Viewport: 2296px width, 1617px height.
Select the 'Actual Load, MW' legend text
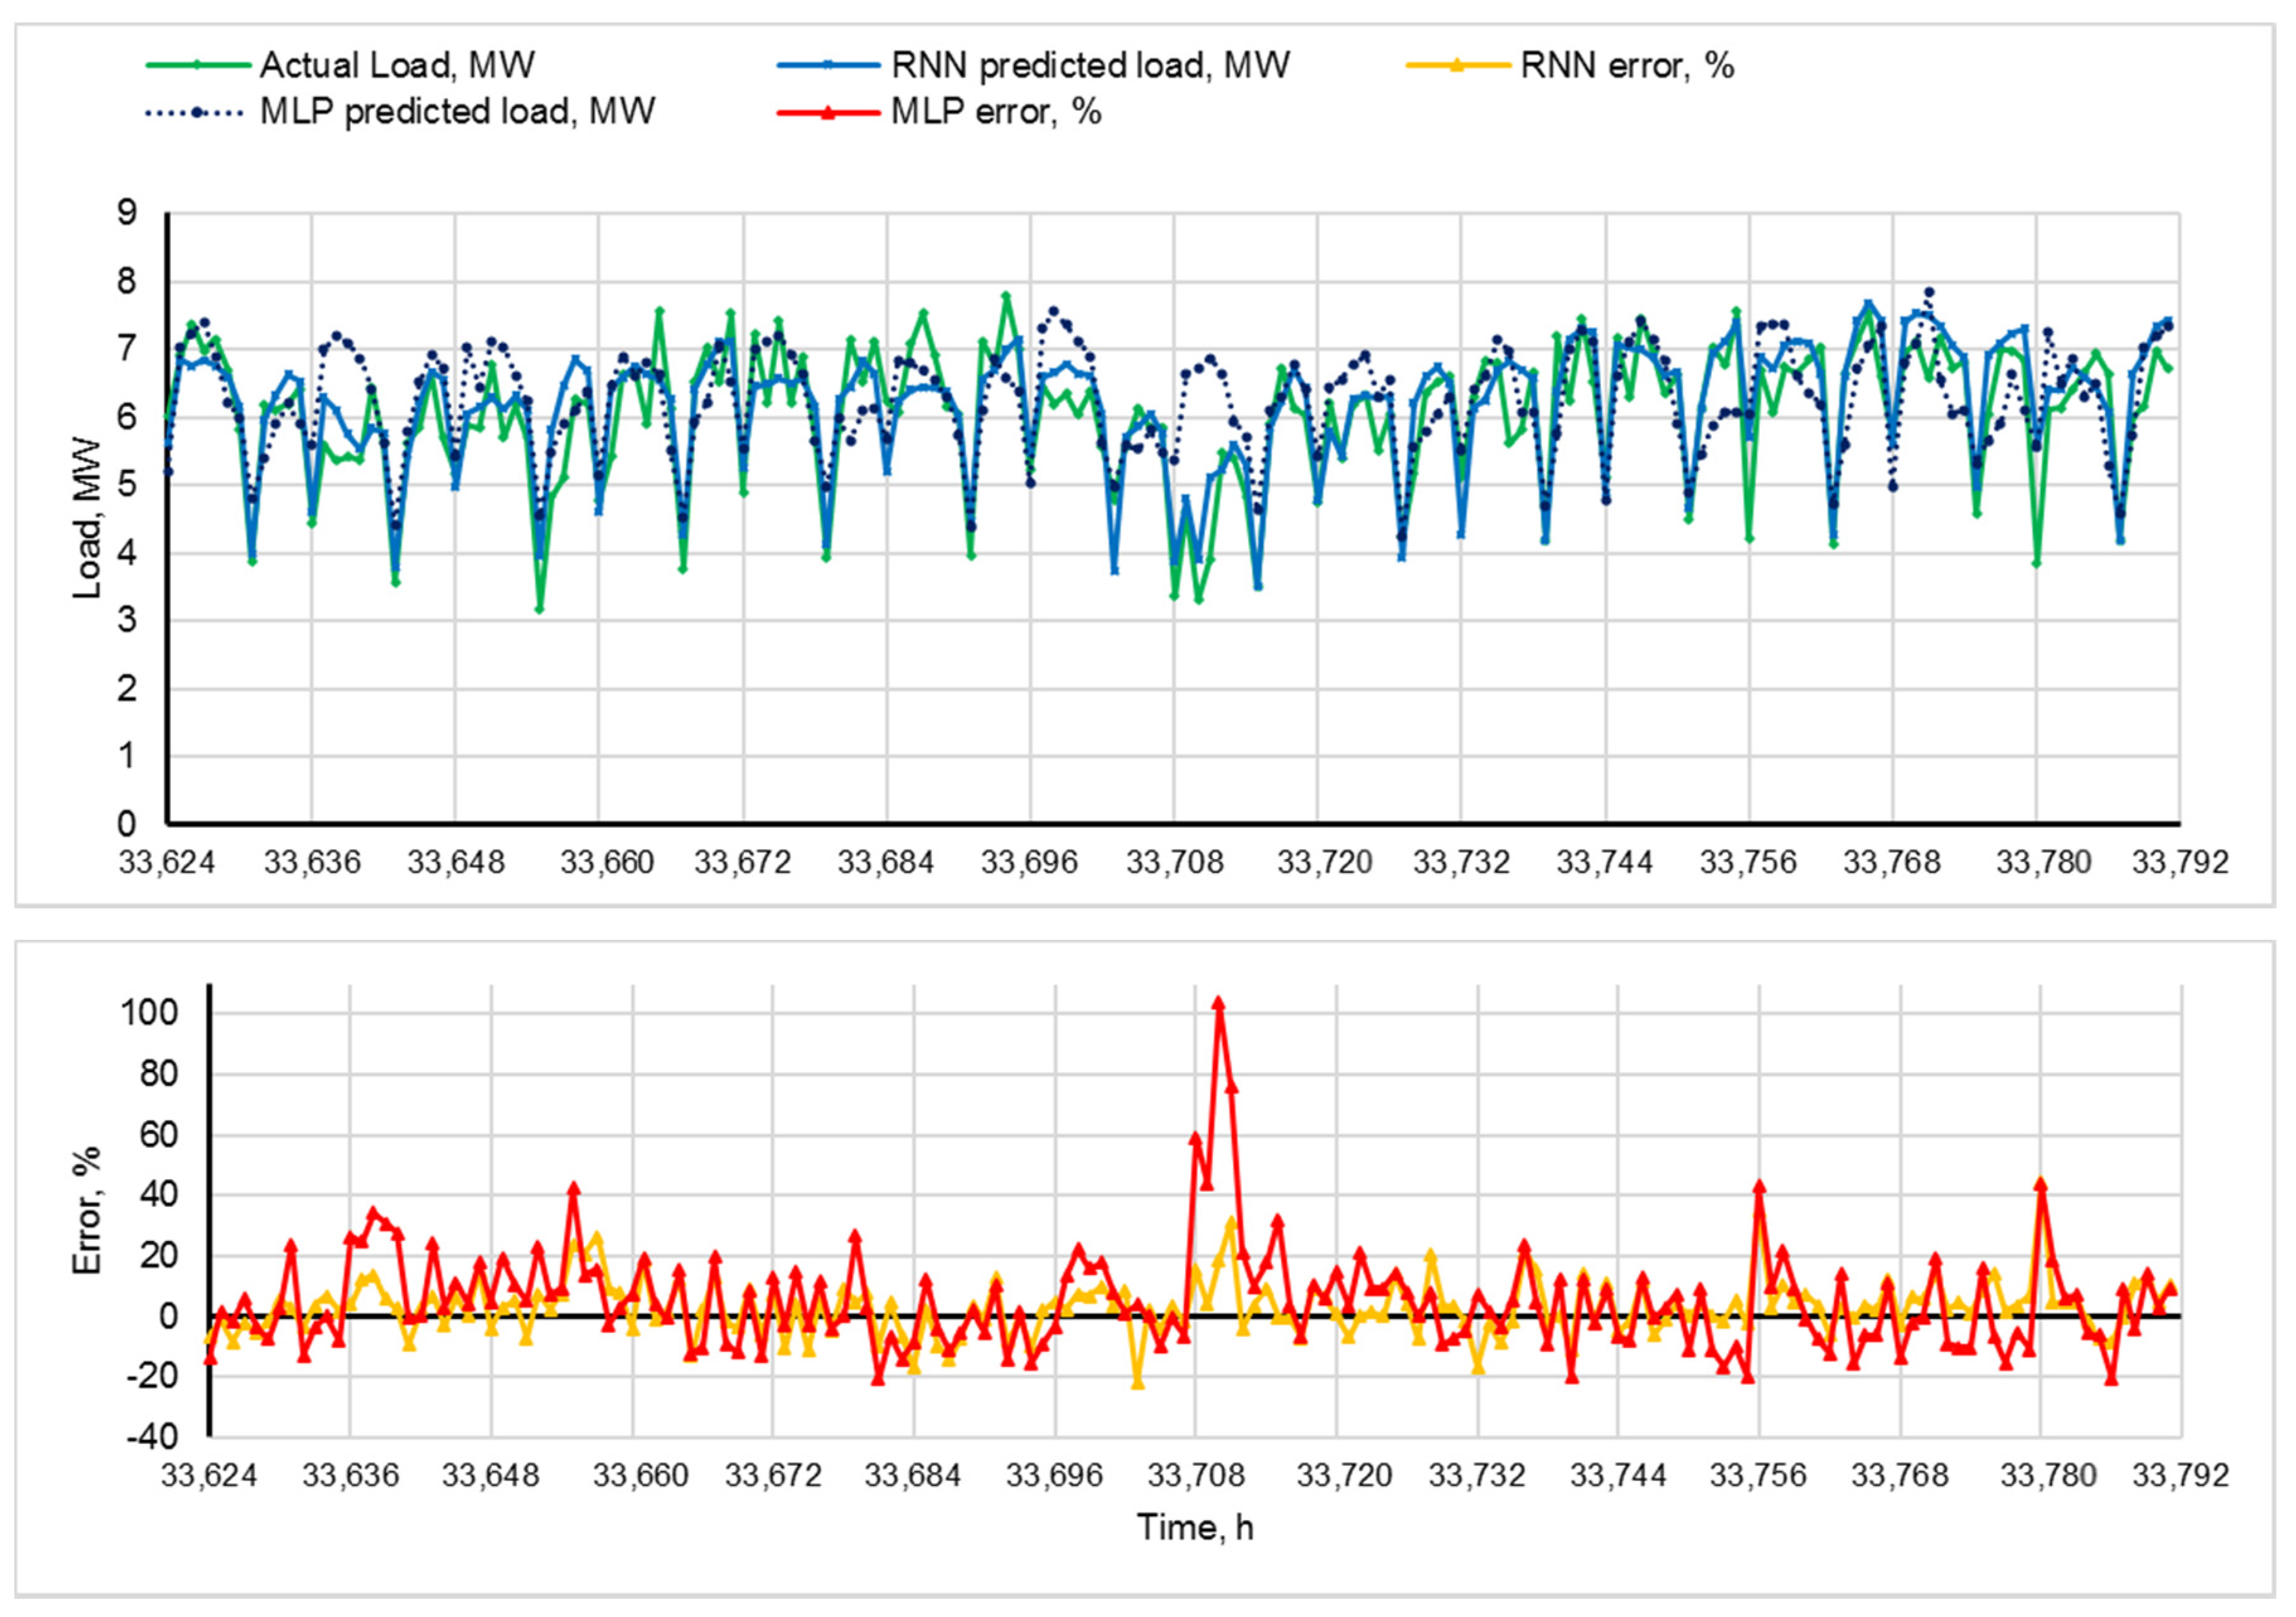pyautogui.click(x=397, y=66)
